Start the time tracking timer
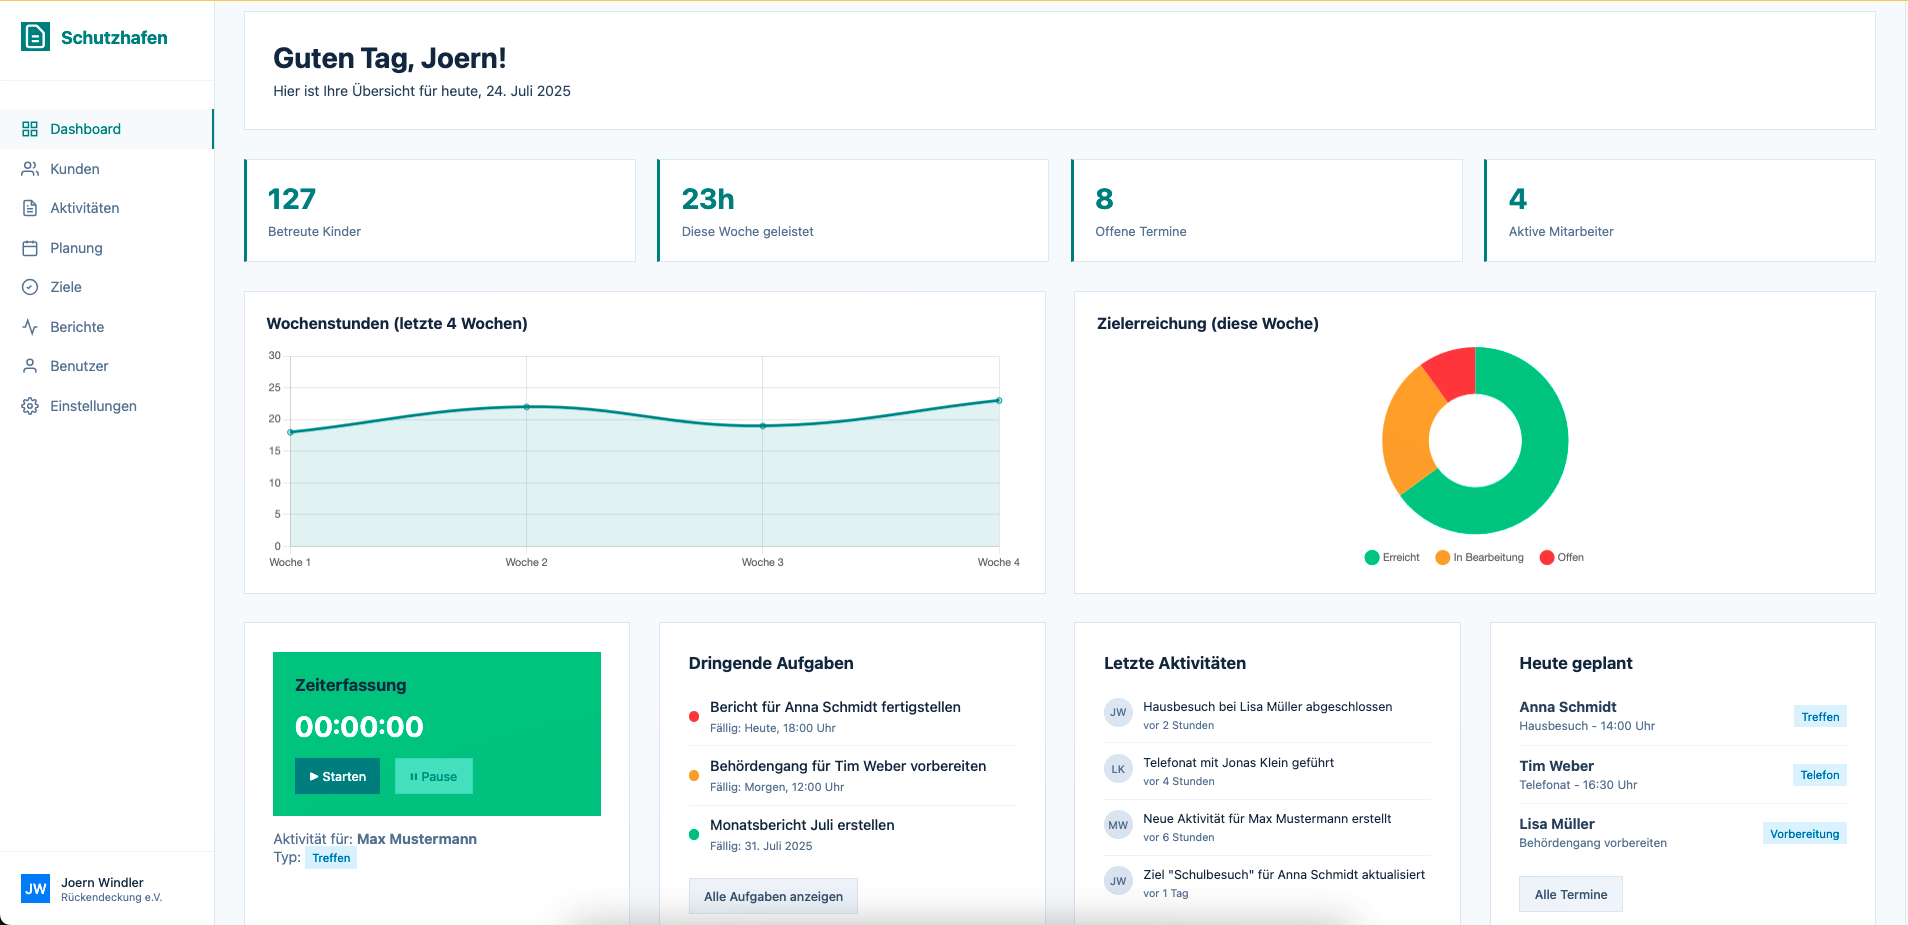This screenshot has width=1908, height=925. tap(337, 776)
